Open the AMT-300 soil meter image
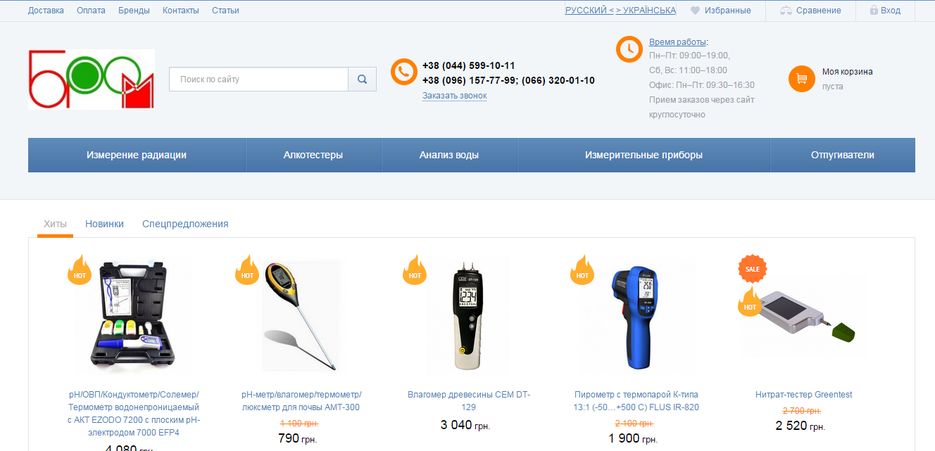 click(x=302, y=316)
